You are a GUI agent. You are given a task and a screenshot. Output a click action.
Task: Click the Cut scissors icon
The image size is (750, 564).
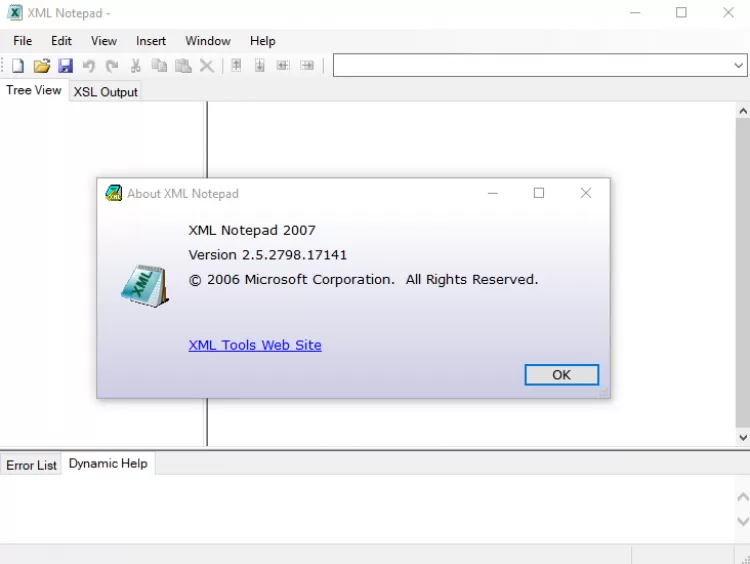tap(136, 66)
